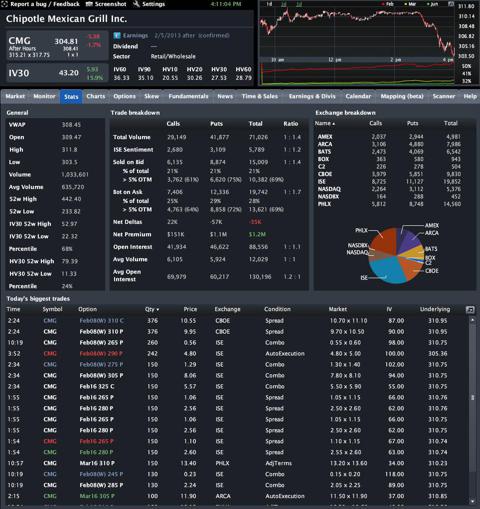The width and height of the screenshot is (480, 509).
Task: Click the trades list scroll-up arrow
Action: tap(472, 320)
